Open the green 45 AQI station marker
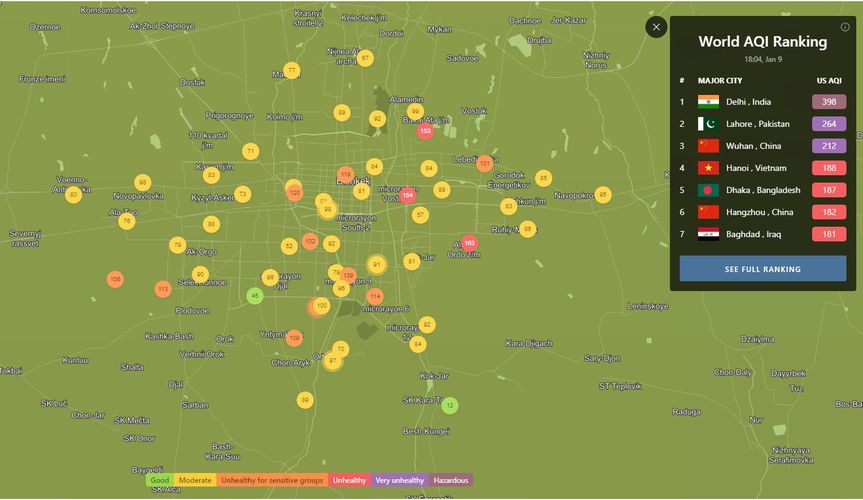This screenshot has height=500, width=863. click(255, 295)
